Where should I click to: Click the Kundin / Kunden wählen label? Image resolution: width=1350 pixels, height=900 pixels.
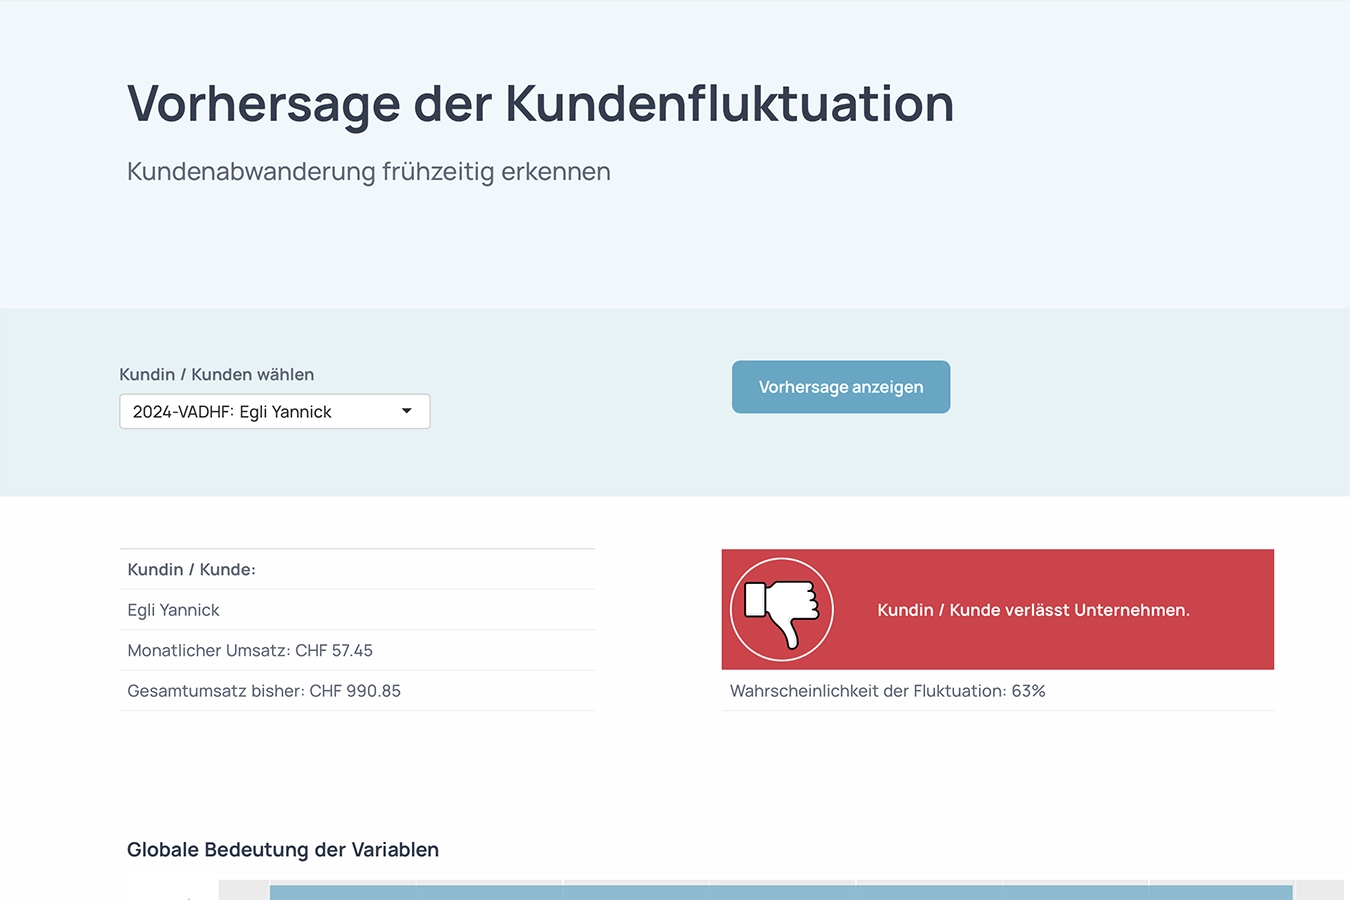(x=216, y=374)
